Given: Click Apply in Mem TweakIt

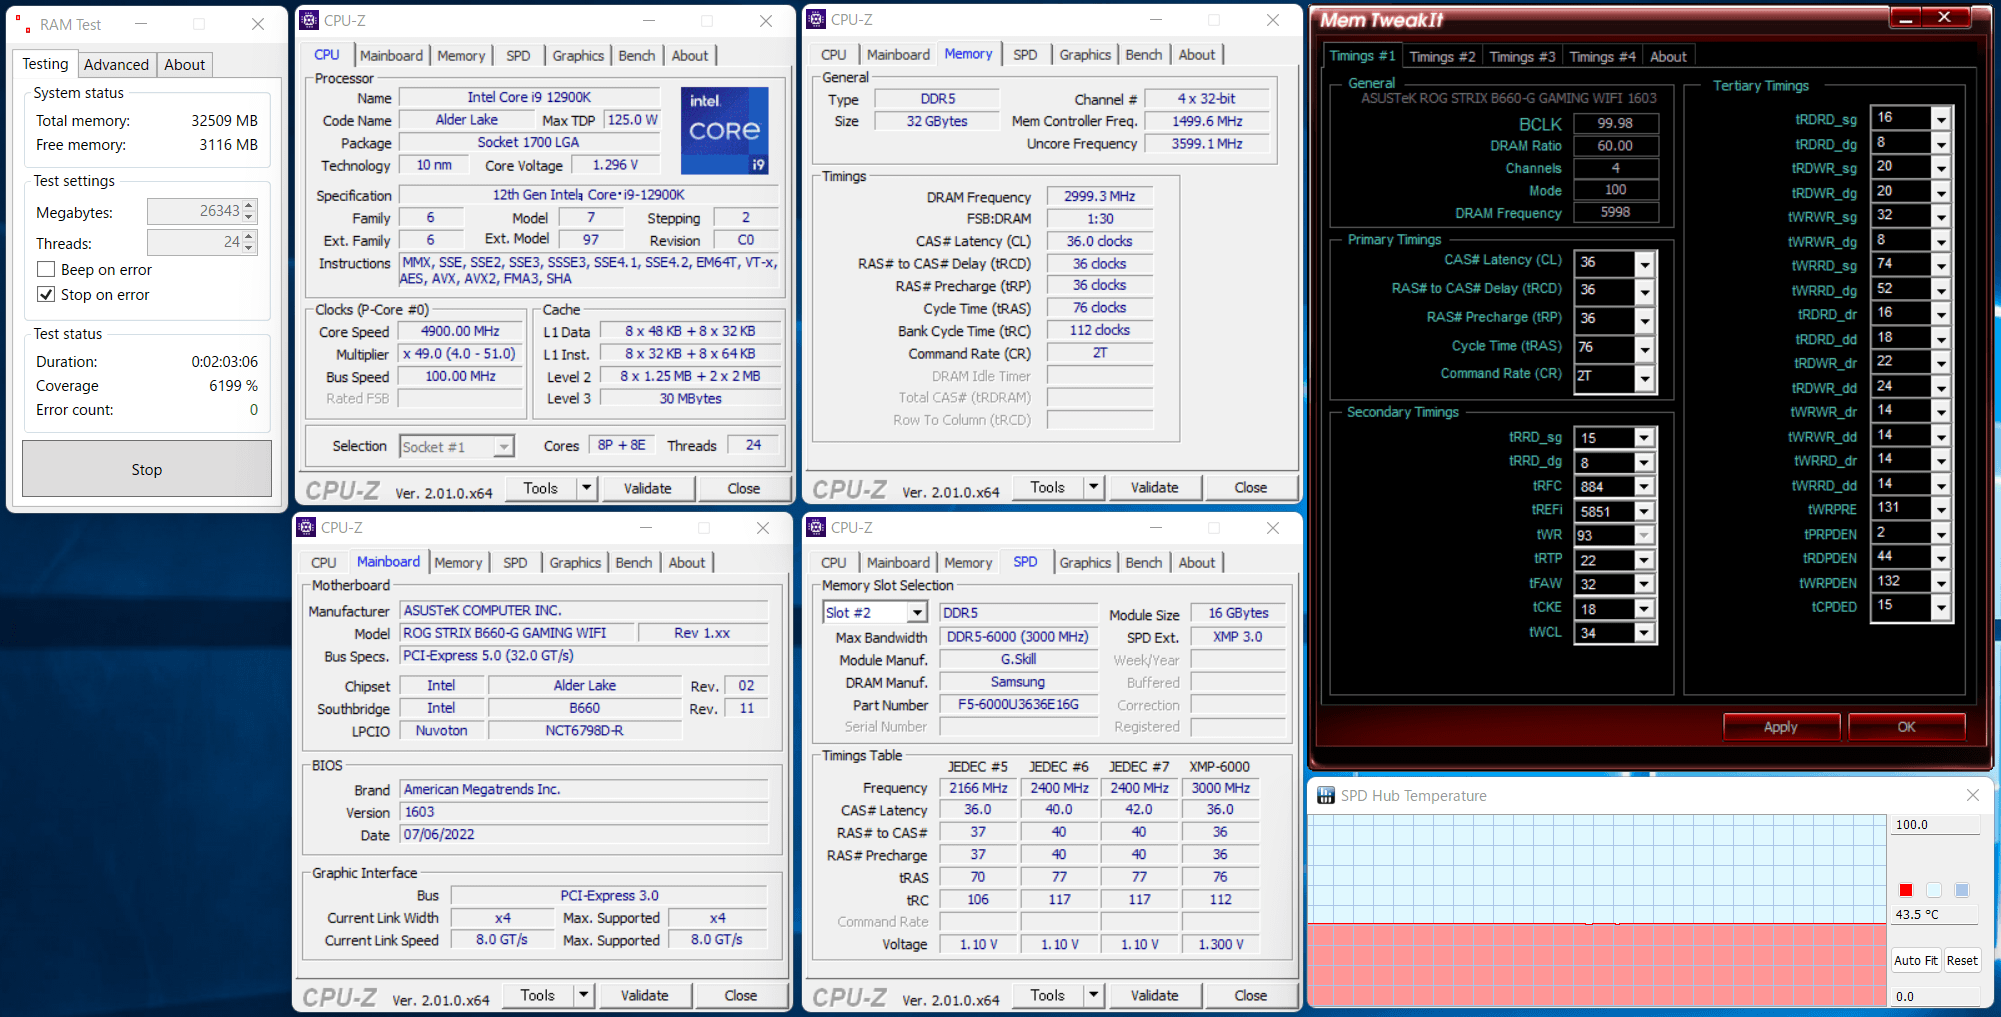Looking at the screenshot, I should pos(1780,727).
